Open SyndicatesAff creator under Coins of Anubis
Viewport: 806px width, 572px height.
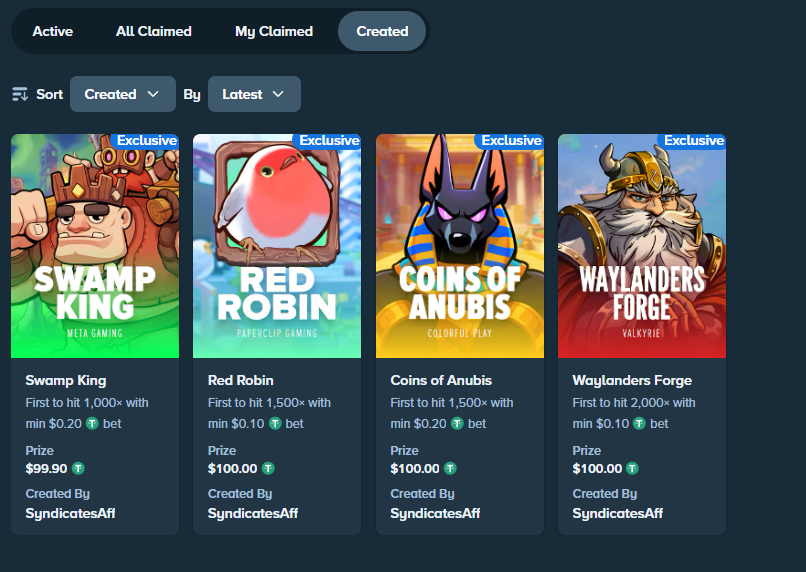pyautogui.click(x=435, y=513)
